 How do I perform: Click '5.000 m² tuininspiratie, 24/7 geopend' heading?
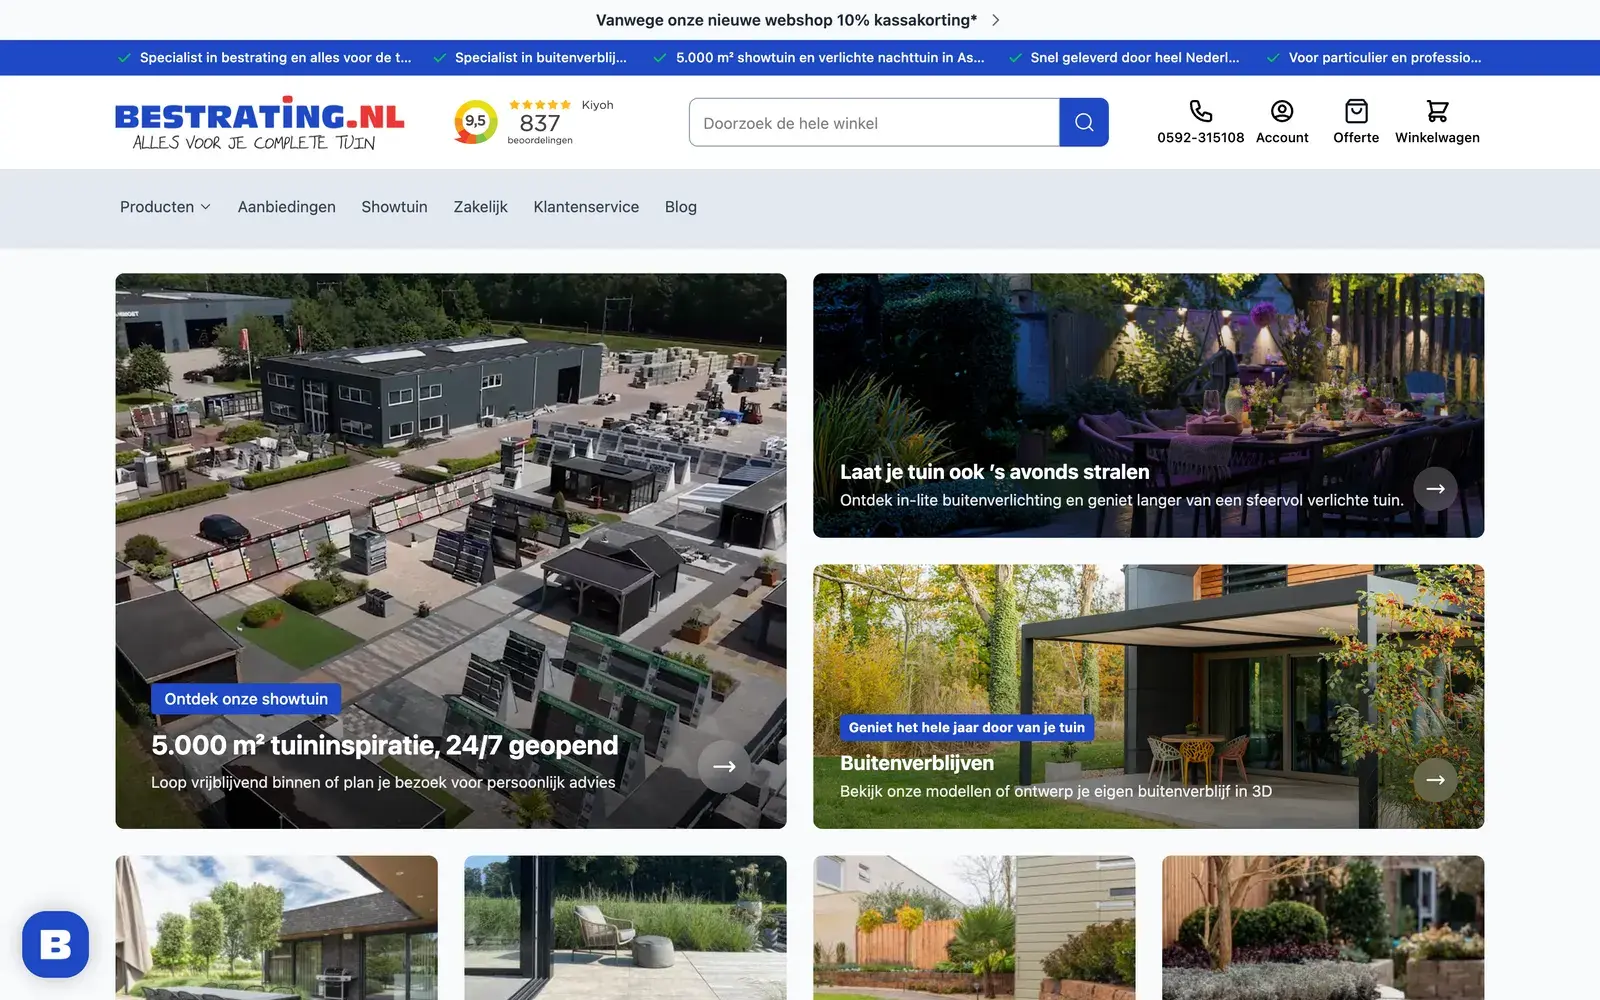tap(385, 746)
